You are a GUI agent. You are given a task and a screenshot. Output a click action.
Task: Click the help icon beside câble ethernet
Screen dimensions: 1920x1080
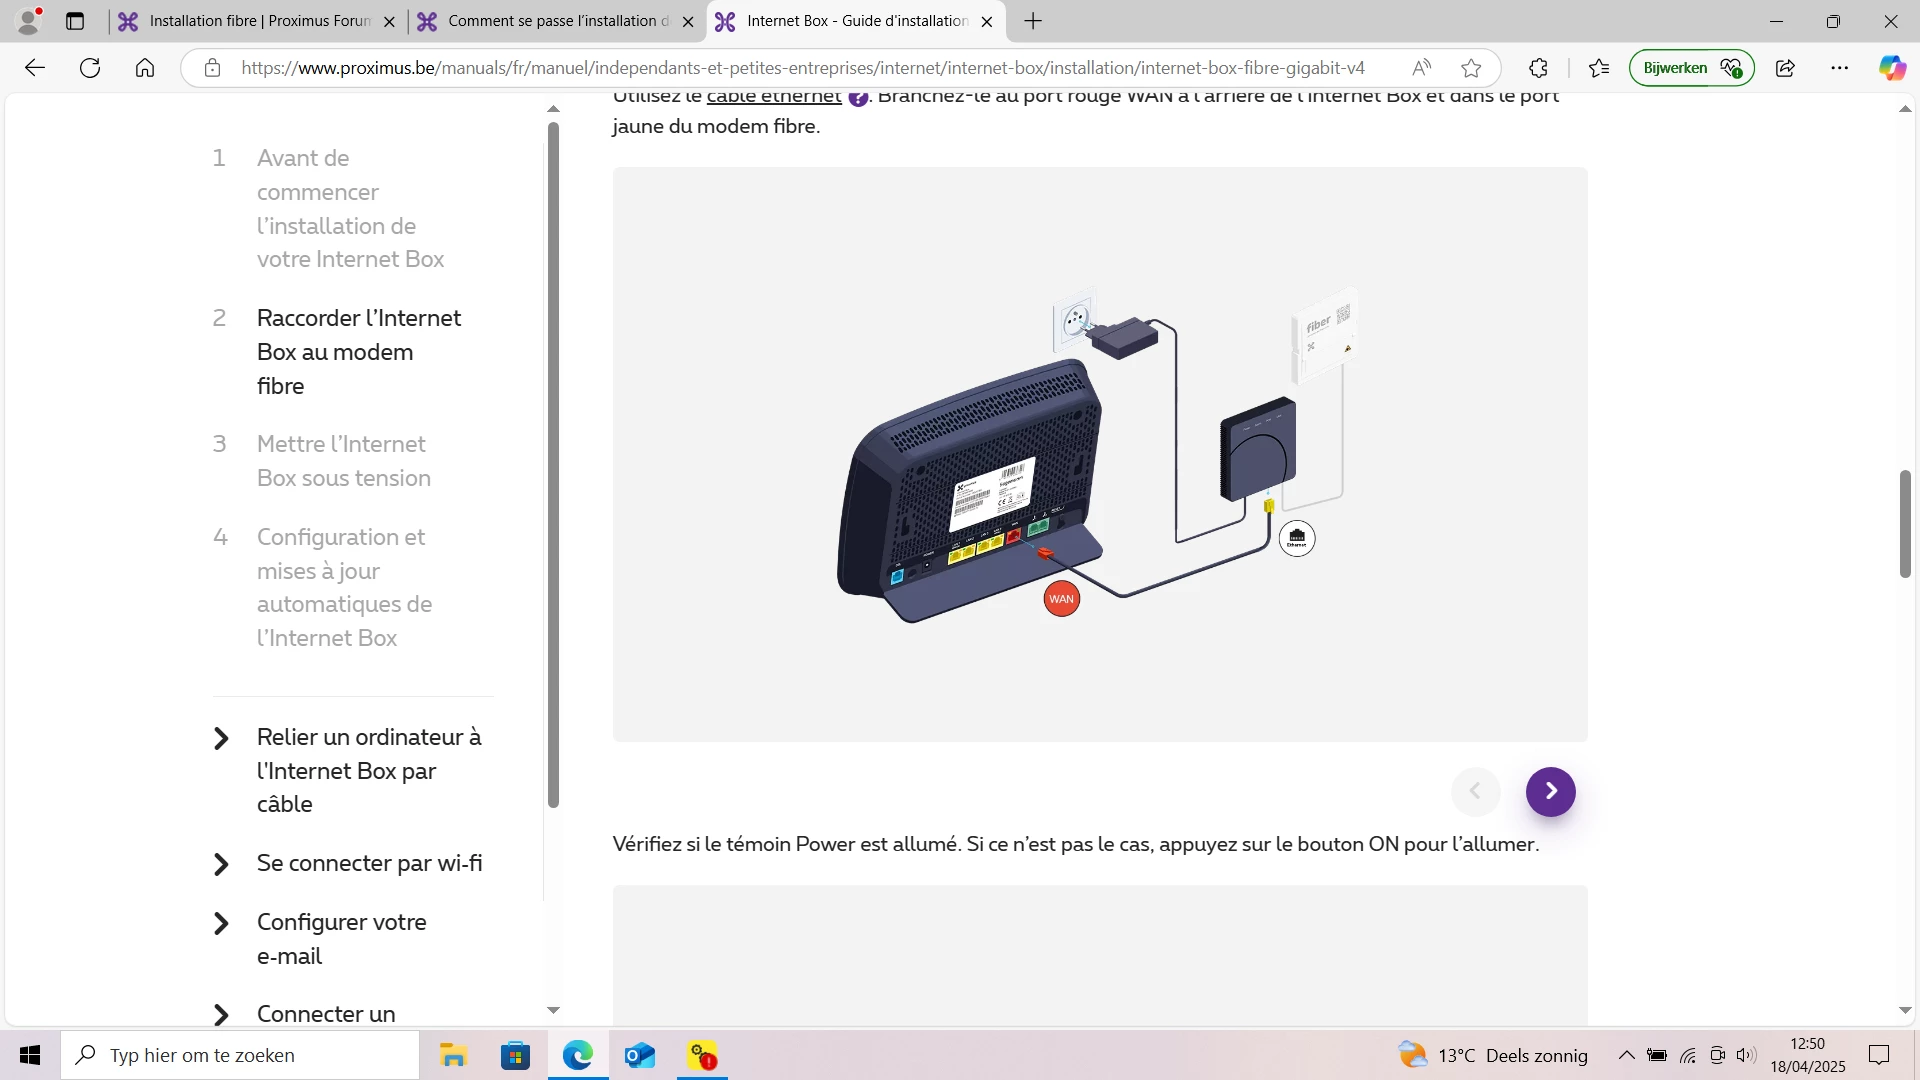(858, 98)
